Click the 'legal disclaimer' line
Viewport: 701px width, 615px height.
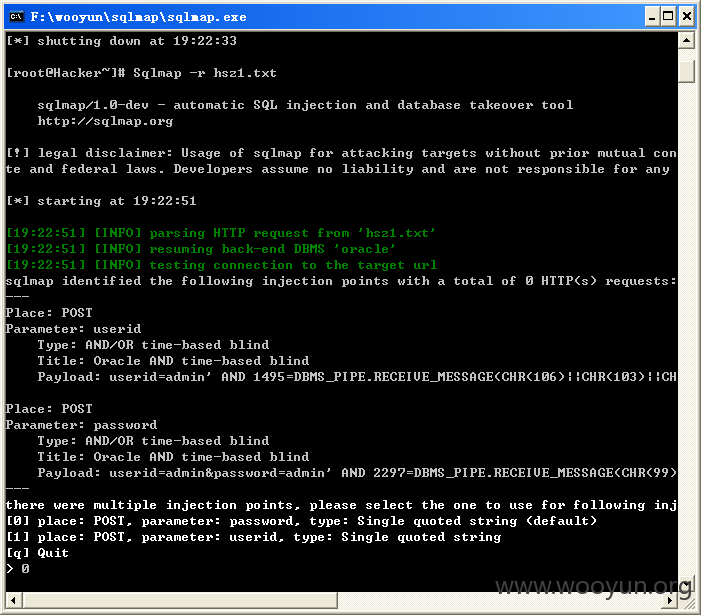tap(341, 153)
